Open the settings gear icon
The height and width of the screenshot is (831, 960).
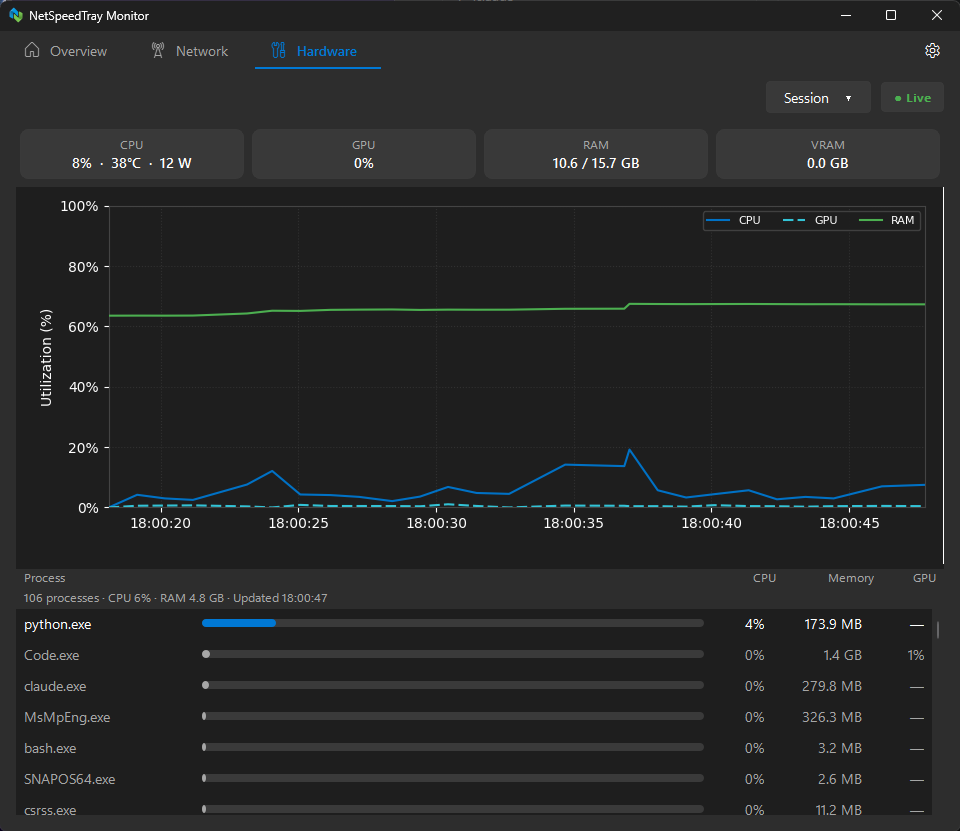(932, 51)
